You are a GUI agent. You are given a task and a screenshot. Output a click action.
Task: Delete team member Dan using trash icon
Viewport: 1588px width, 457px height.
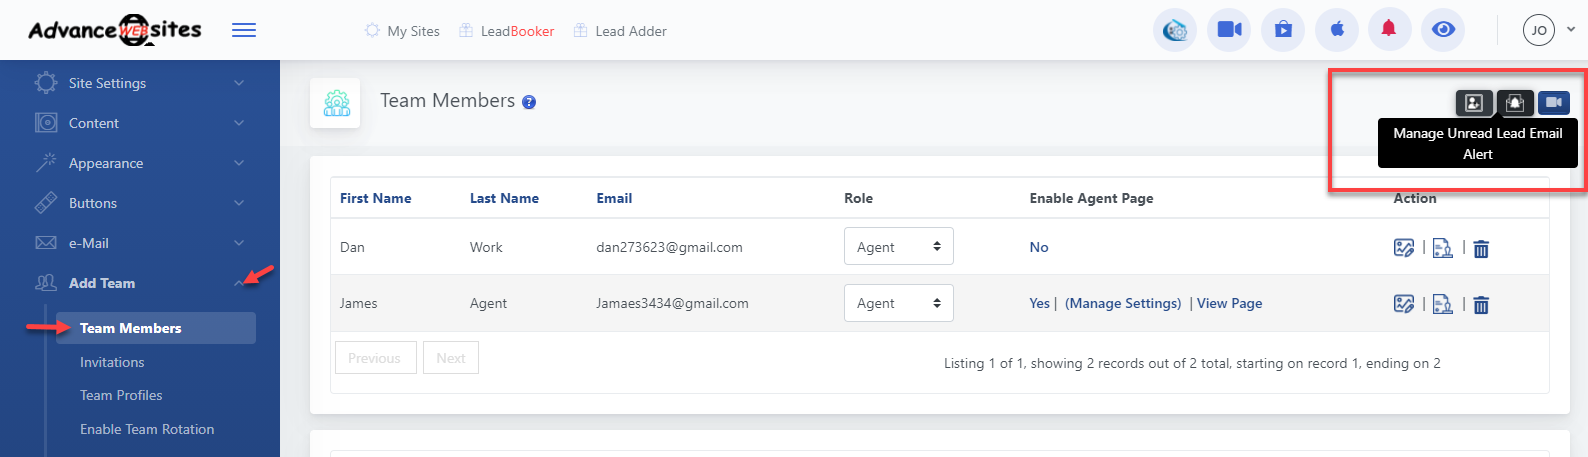(1481, 248)
